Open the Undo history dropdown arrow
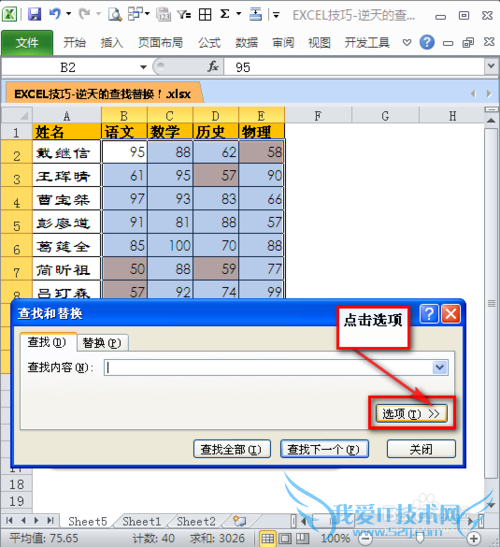This screenshot has width=500, height=547. pyautogui.click(x=69, y=14)
